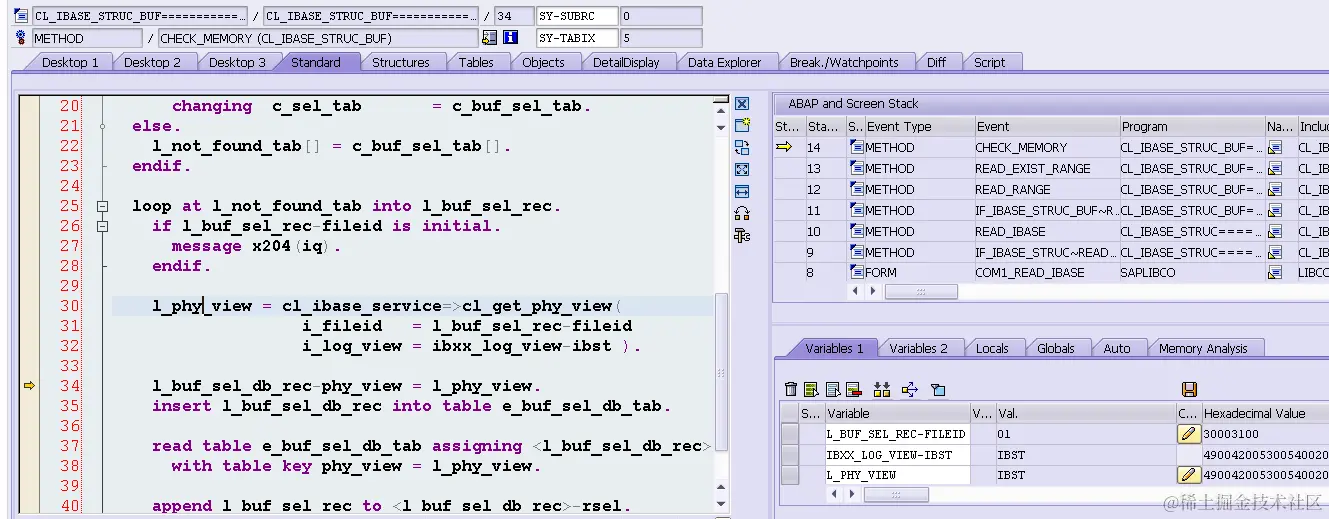
Task: Click the icon beside the METHOD field
Action: [x=20, y=38]
